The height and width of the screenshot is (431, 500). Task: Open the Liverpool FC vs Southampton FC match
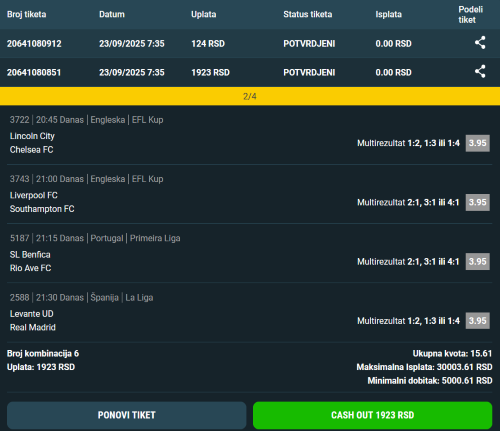42,202
